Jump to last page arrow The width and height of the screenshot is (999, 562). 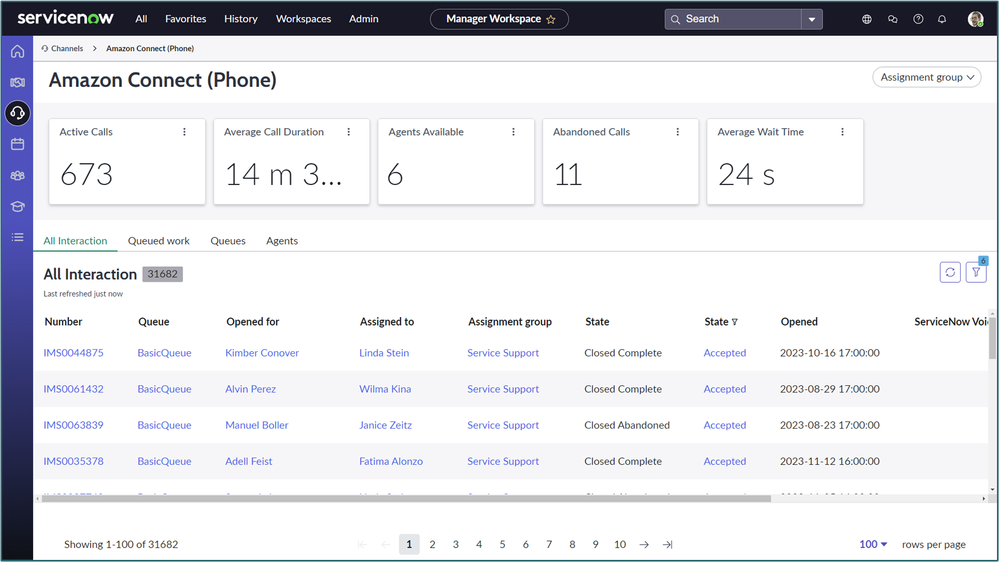(667, 544)
